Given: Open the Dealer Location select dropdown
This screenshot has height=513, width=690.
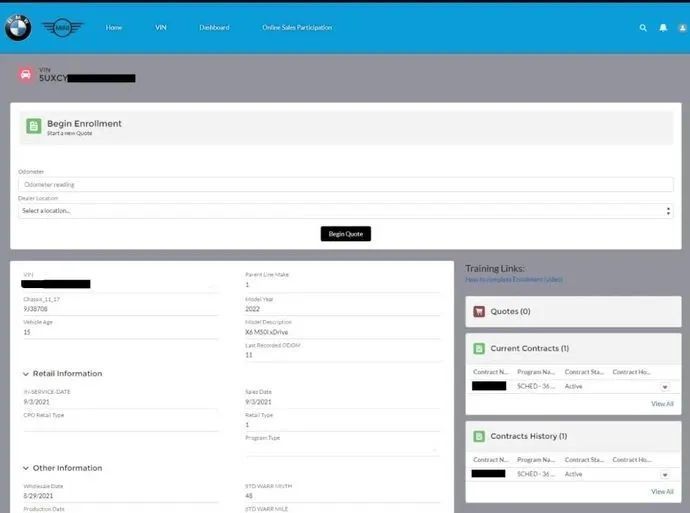Looking at the screenshot, I should pos(345,211).
